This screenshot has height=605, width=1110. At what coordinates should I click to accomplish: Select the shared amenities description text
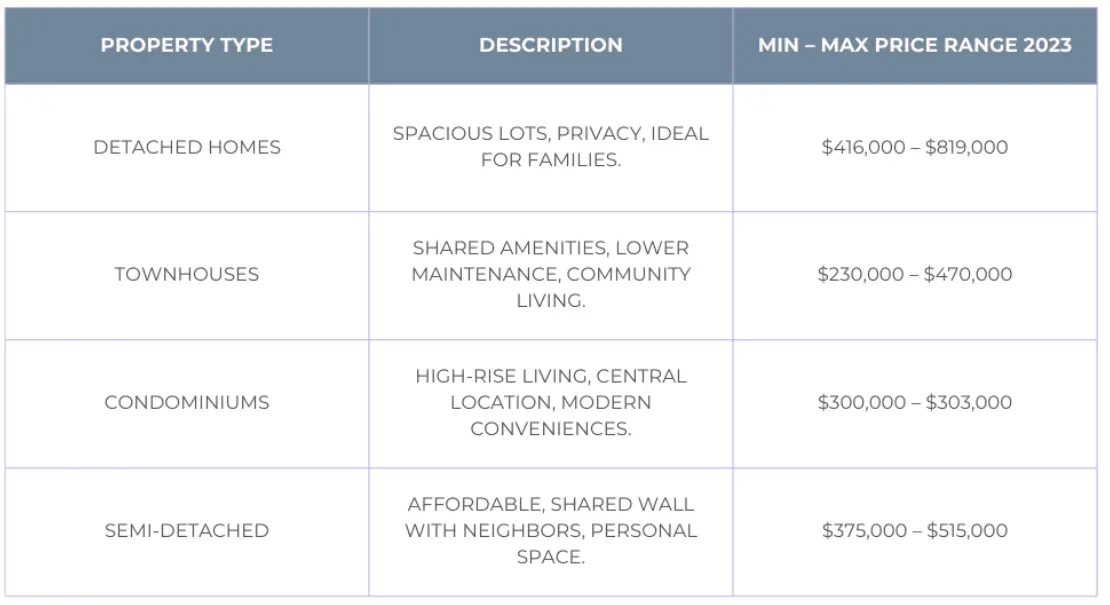point(550,274)
